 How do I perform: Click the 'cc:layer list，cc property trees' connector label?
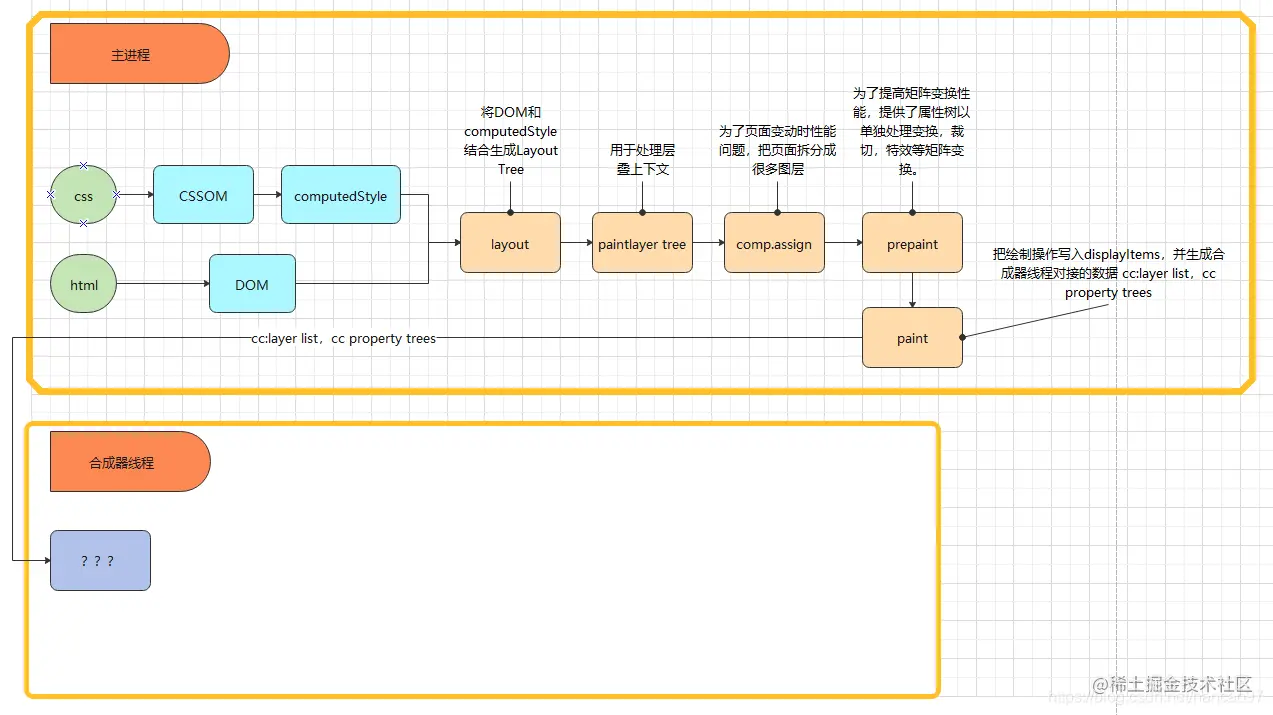[x=343, y=338]
